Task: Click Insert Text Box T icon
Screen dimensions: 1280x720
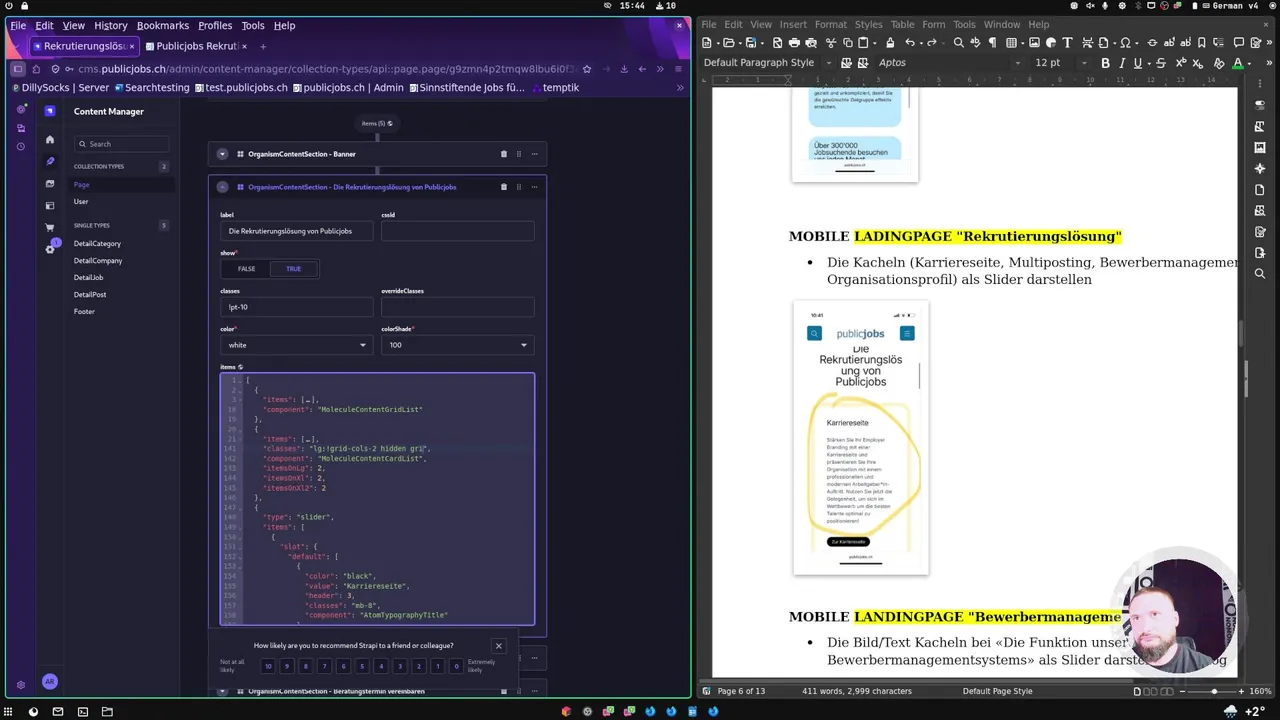Action: [1067, 43]
